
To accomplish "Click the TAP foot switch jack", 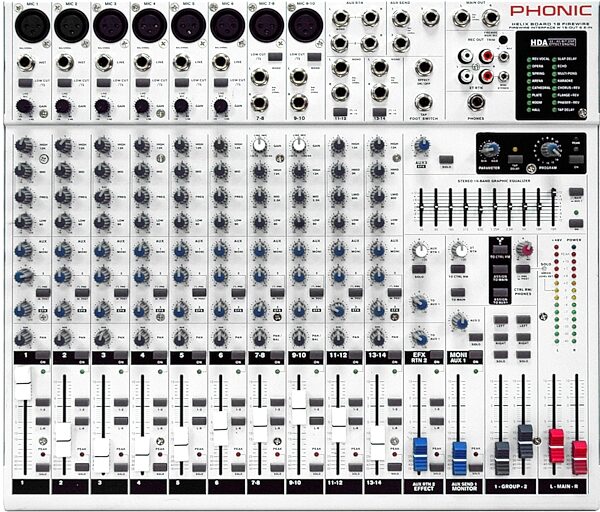I will 423,103.
